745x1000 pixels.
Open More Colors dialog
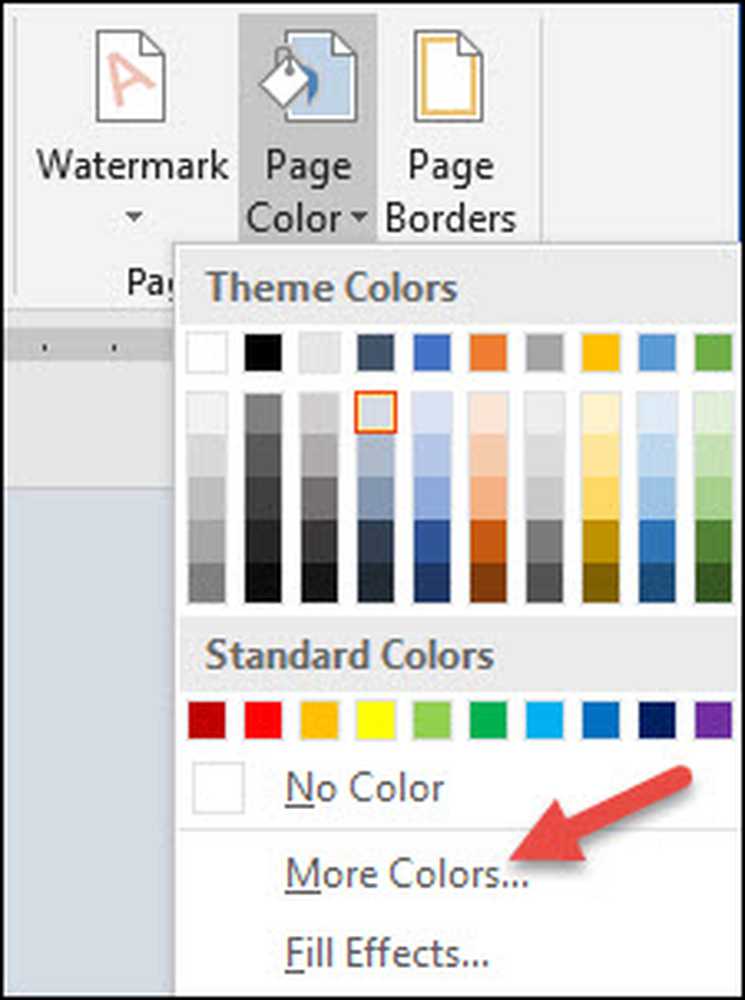point(405,873)
